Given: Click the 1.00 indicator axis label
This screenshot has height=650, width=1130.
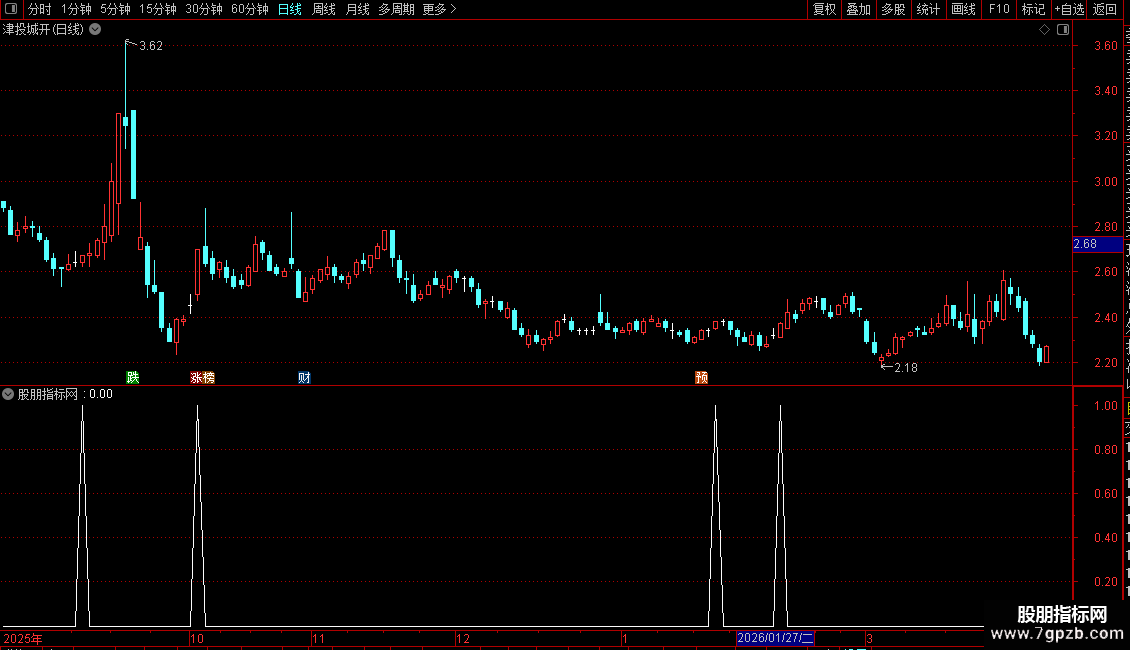Looking at the screenshot, I should pyautogui.click(x=1105, y=406).
